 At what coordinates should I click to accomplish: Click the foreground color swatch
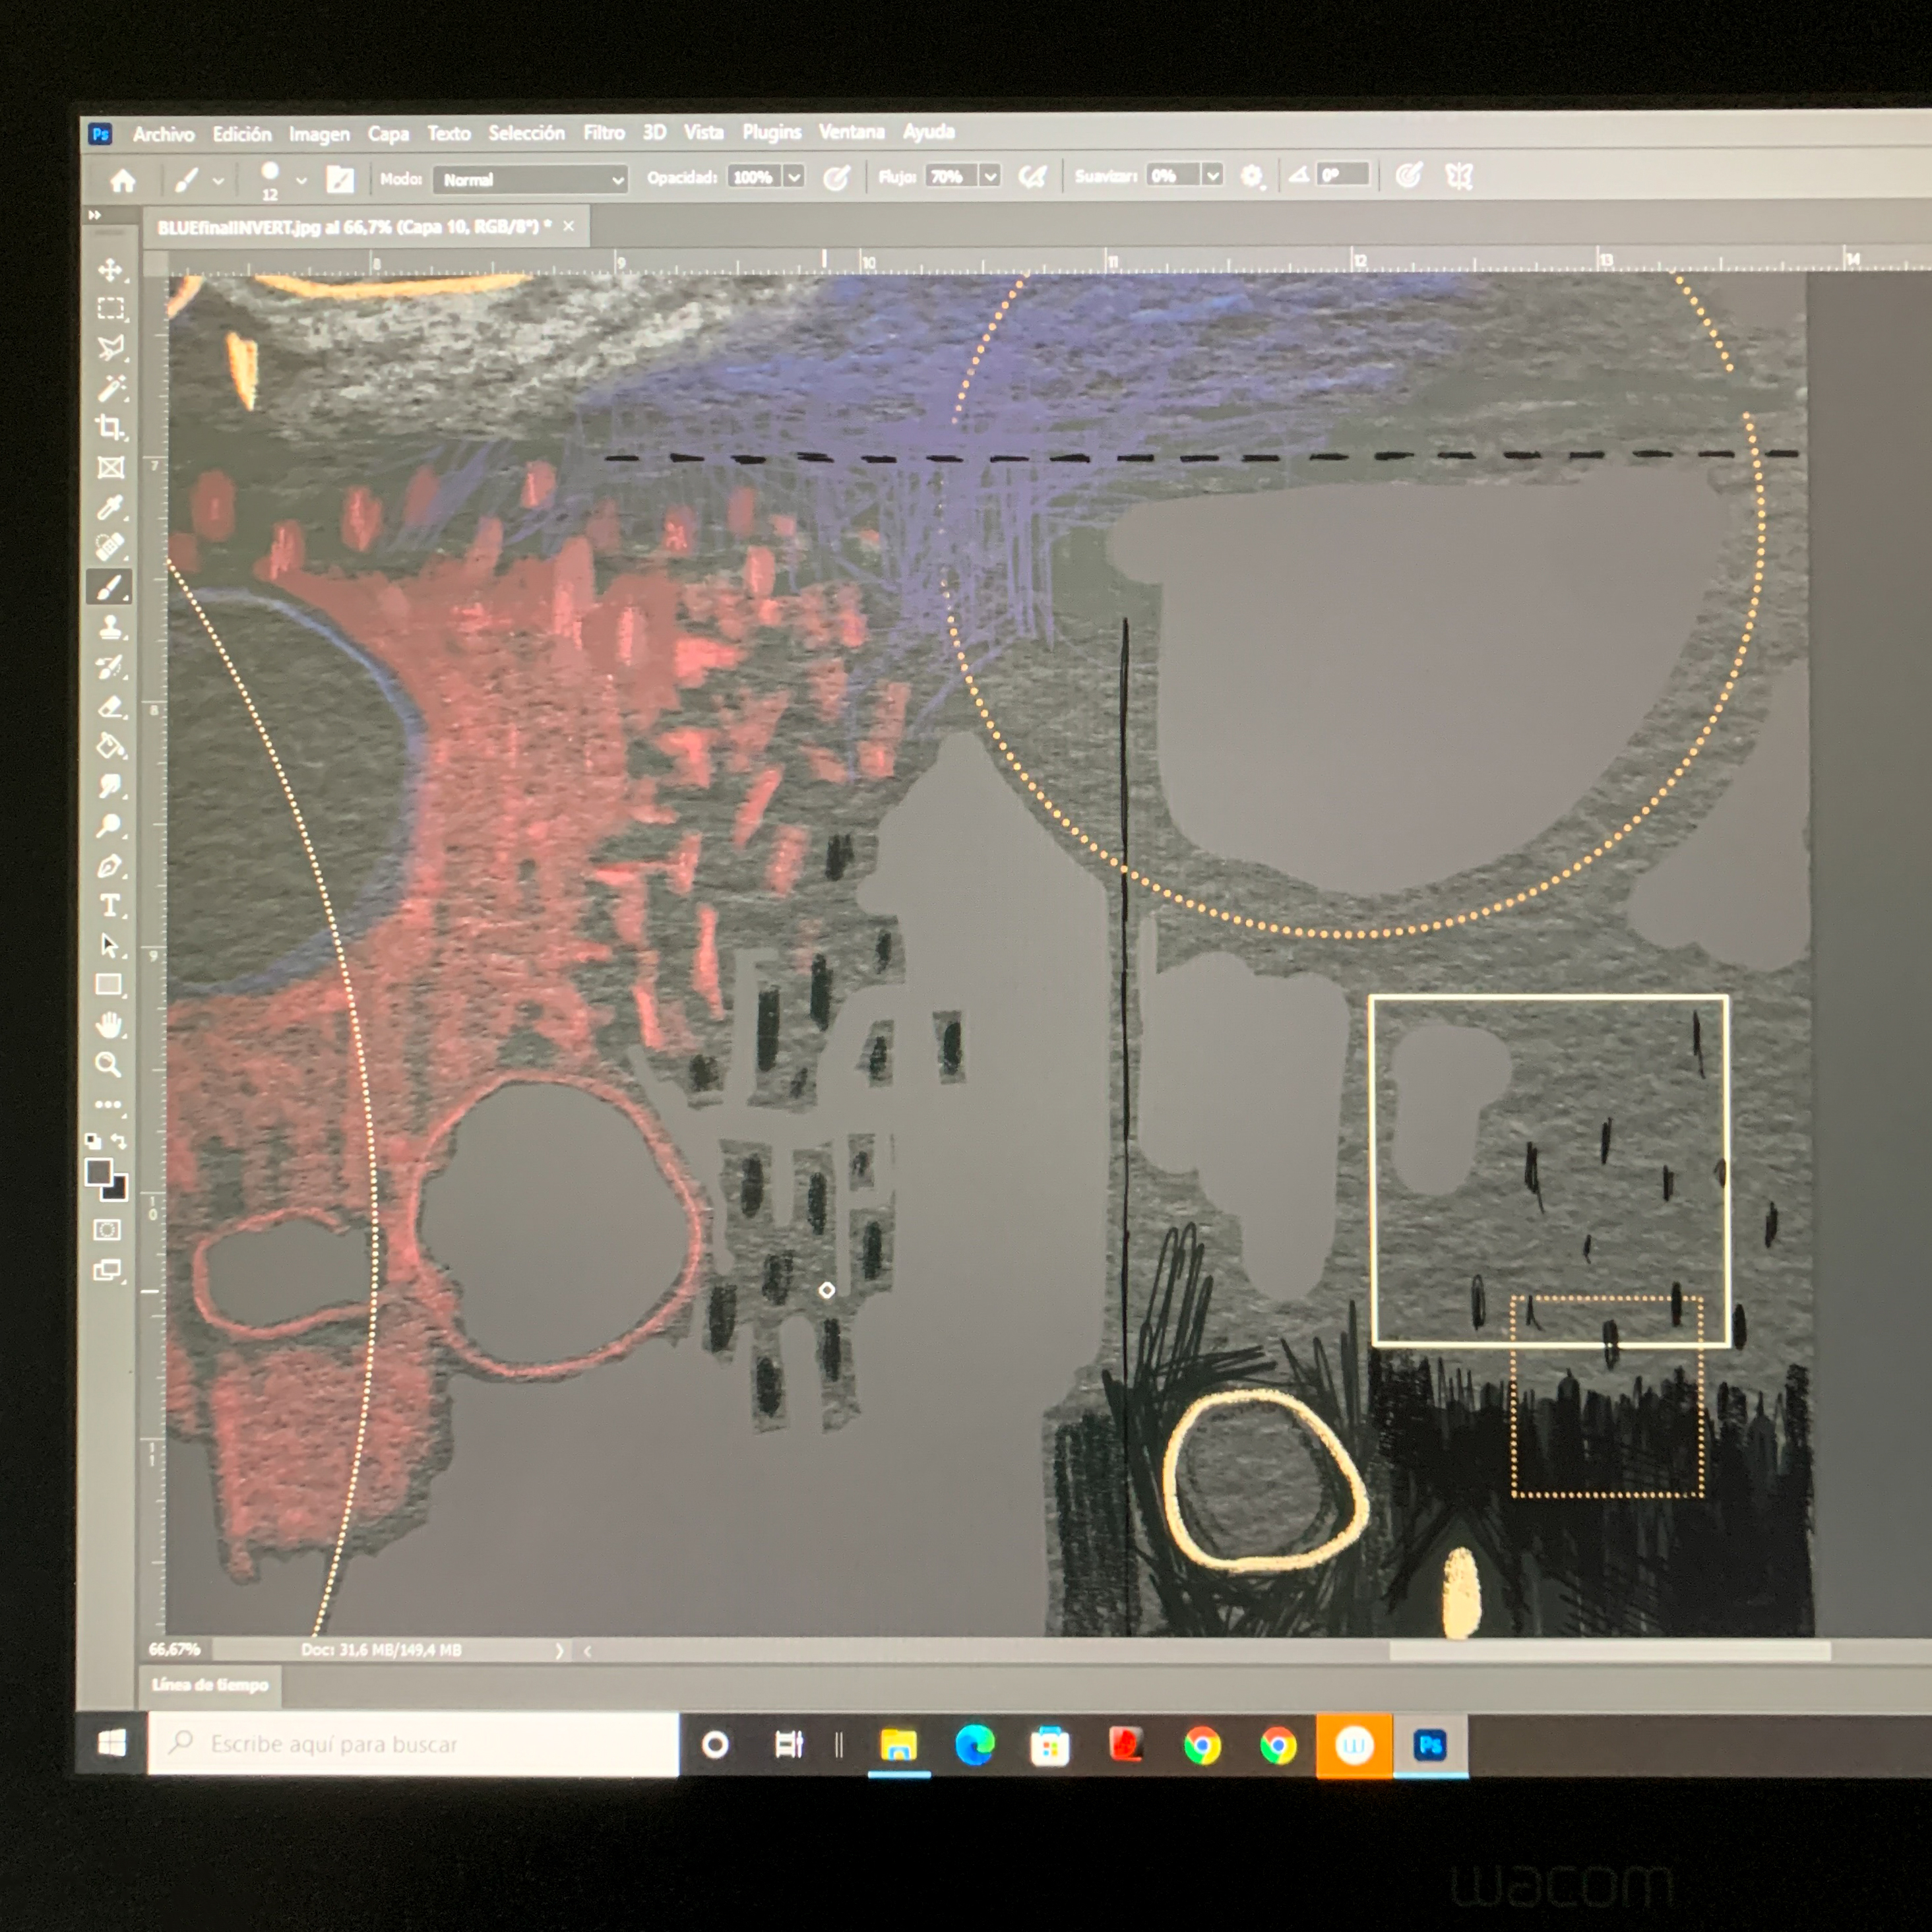[99, 1172]
